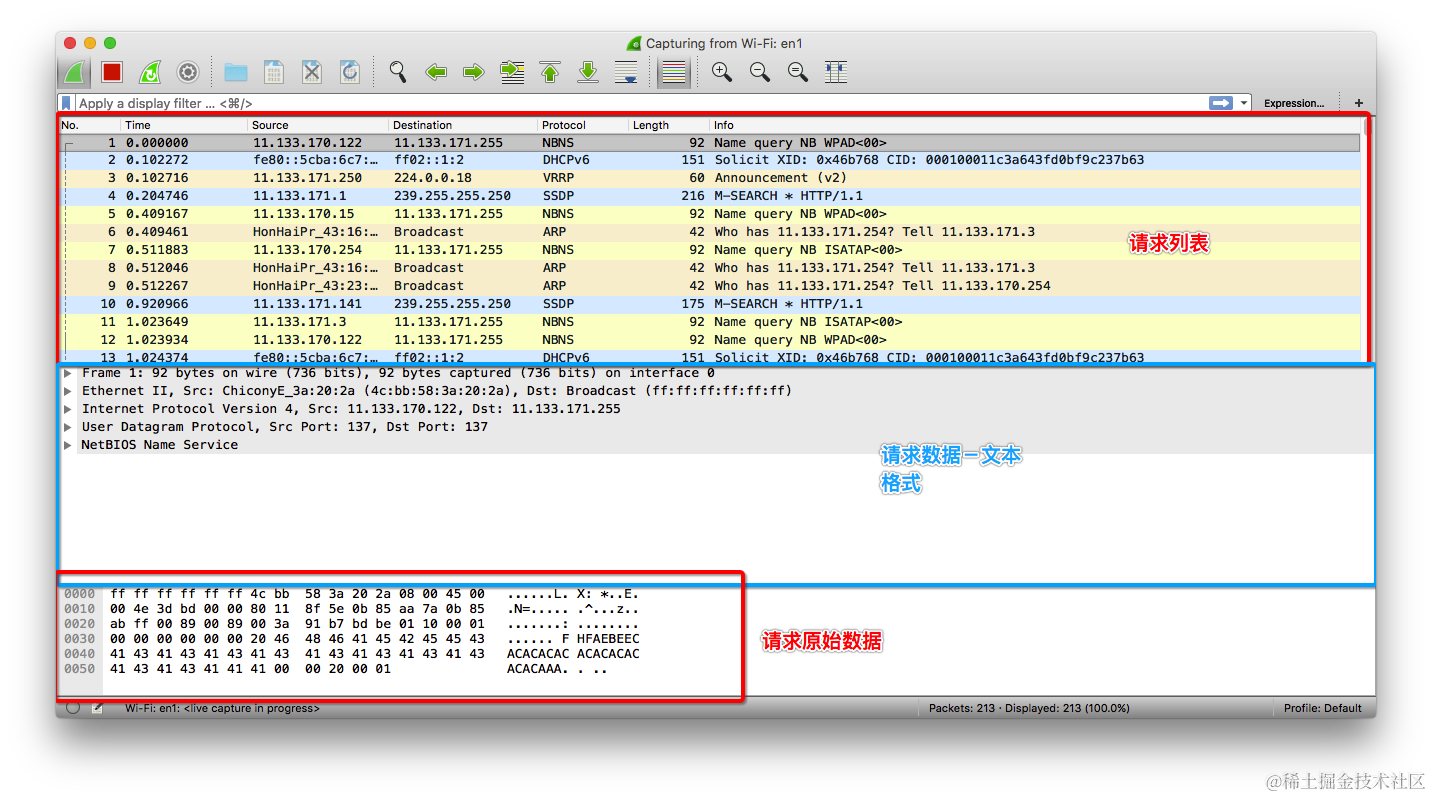
Task: Click hex bytes row at offset 0000
Action: (x=297, y=594)
